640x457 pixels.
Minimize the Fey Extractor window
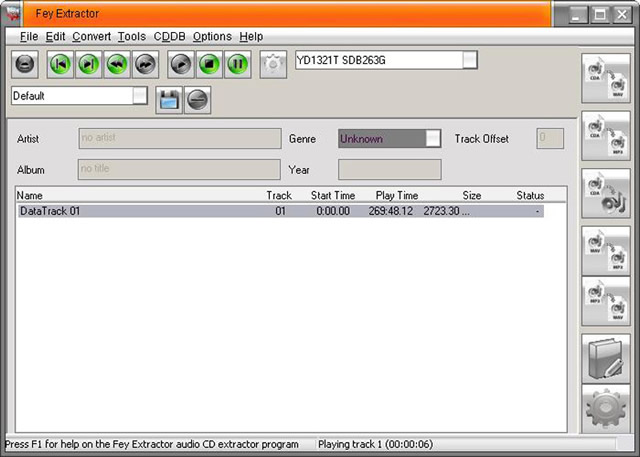click(x=576, y=15)
